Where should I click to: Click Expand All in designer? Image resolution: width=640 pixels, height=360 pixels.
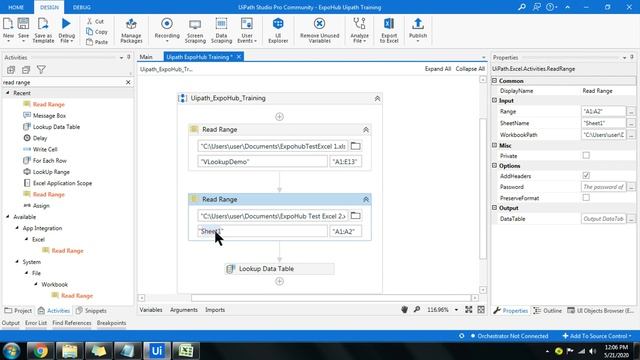438,69
